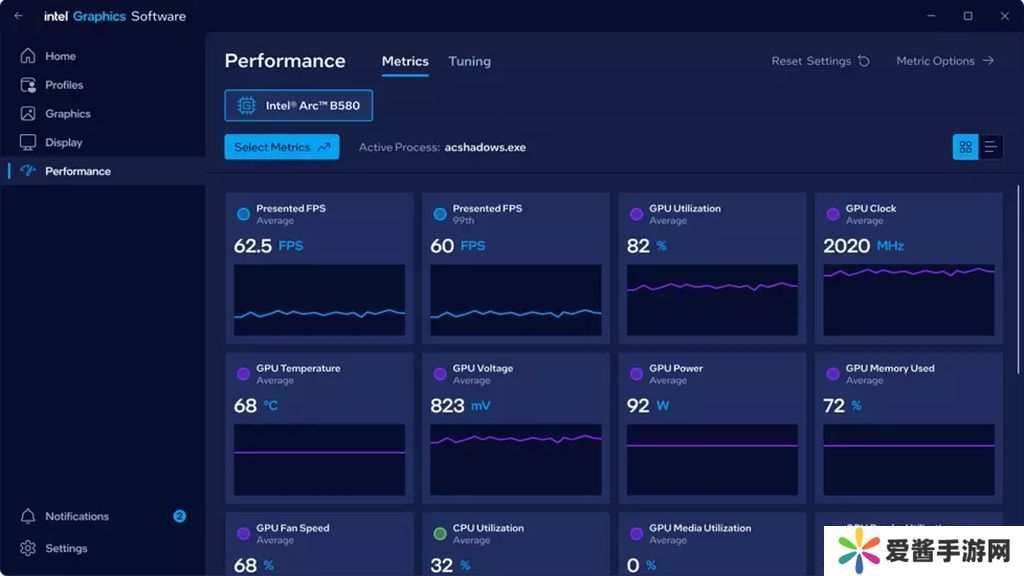Open the Home page from sidebar

click(x=59, y=56)
